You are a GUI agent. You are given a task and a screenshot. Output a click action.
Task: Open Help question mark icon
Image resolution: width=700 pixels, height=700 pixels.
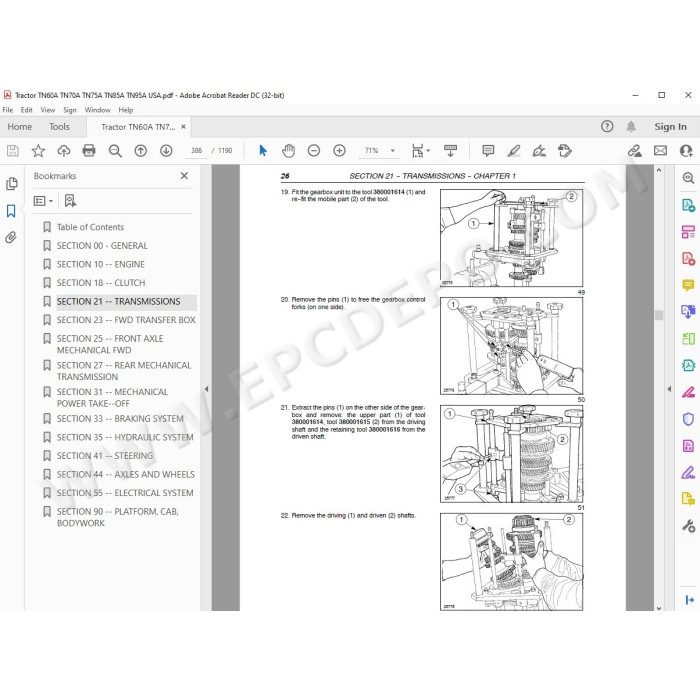coord(607,126)
